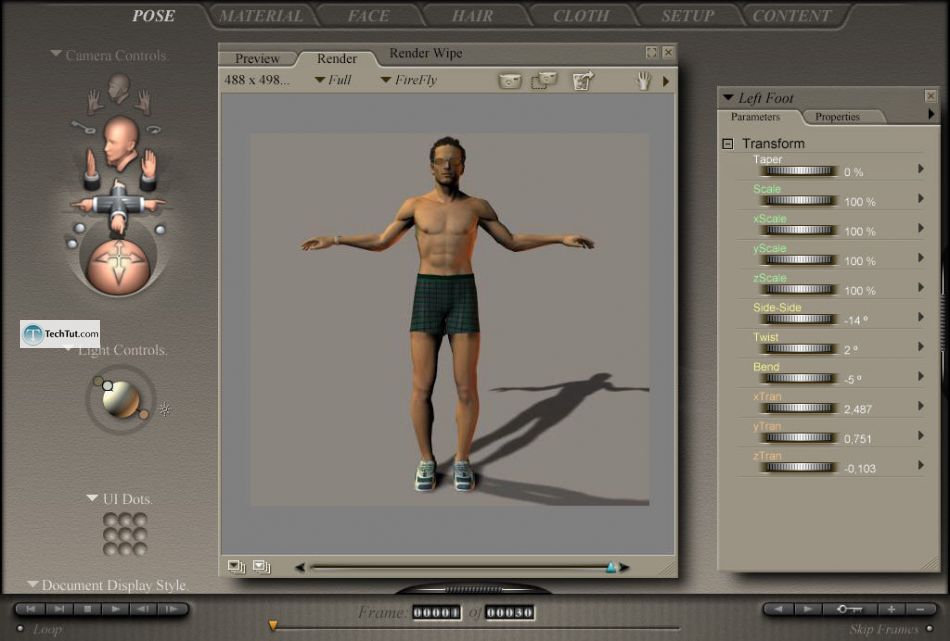Open the Bend dial options arrow
This screenshot has width=950, height=641.
[x=920, y=376]
